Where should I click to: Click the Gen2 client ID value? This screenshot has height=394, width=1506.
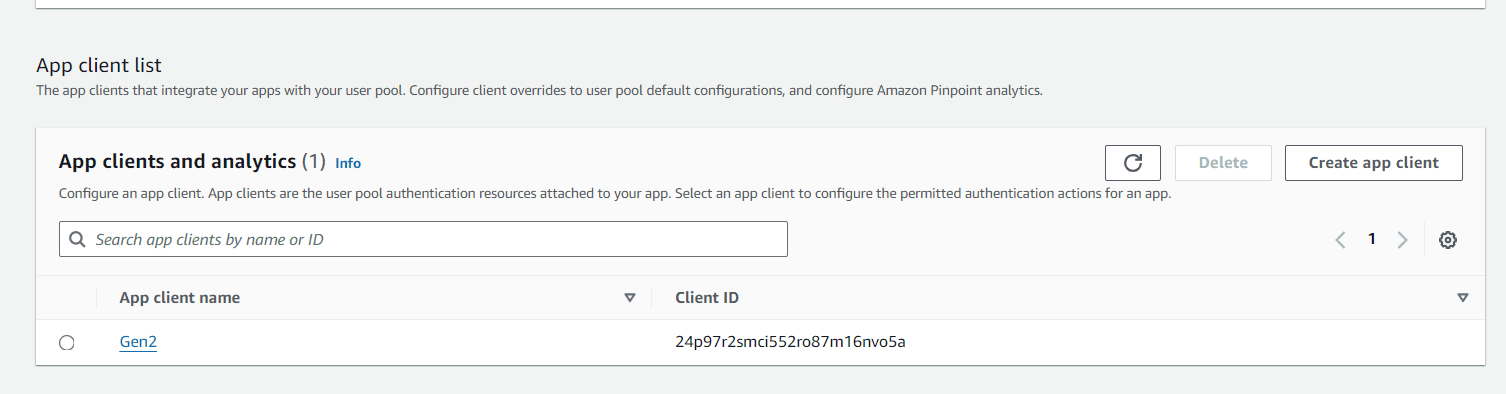[790, 342]
